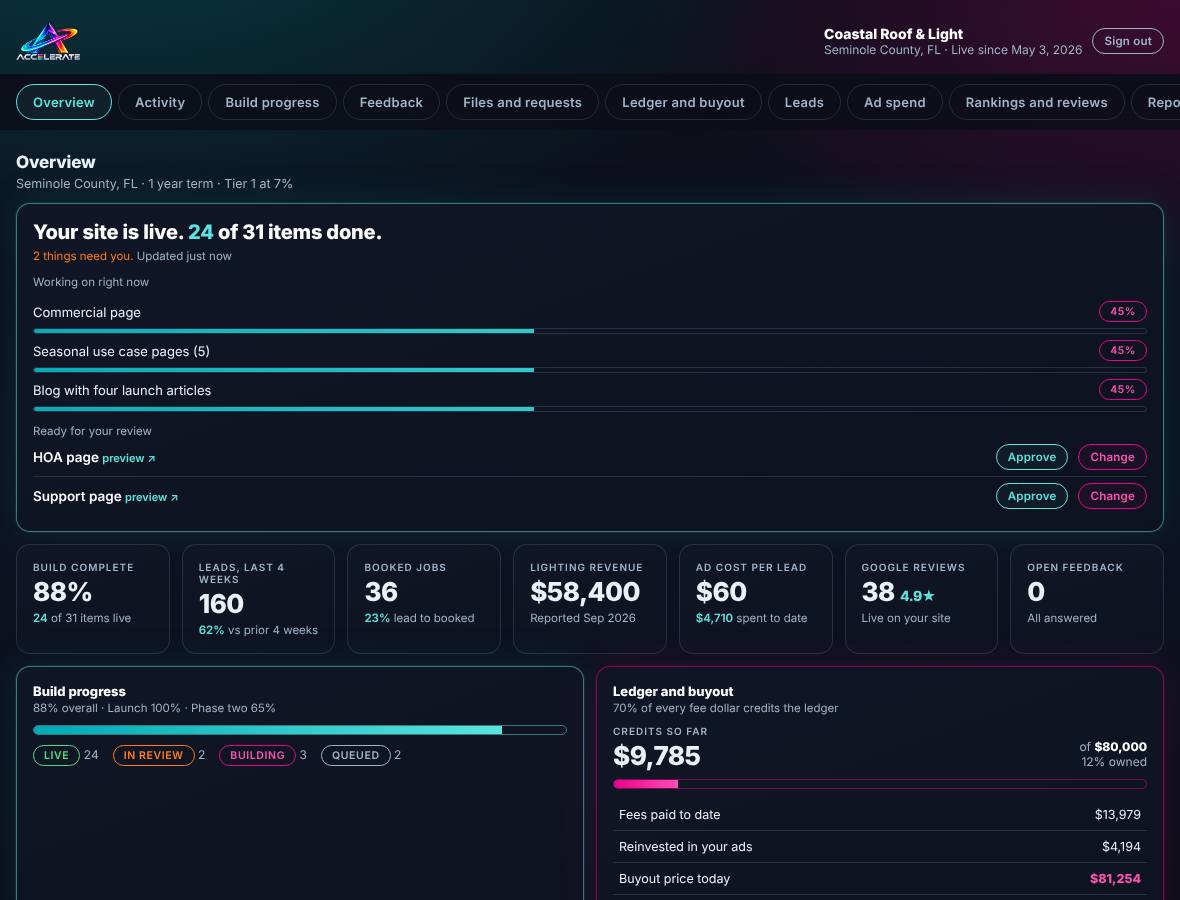Click the 'Fees paid to date' row
The image size is (1180, 900).
coord(880,815)
